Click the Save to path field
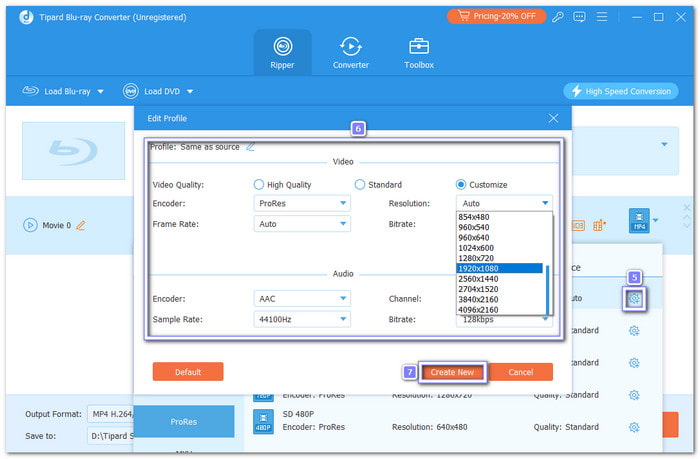Viewport: 700px width, 459px height. pos(111,436)
